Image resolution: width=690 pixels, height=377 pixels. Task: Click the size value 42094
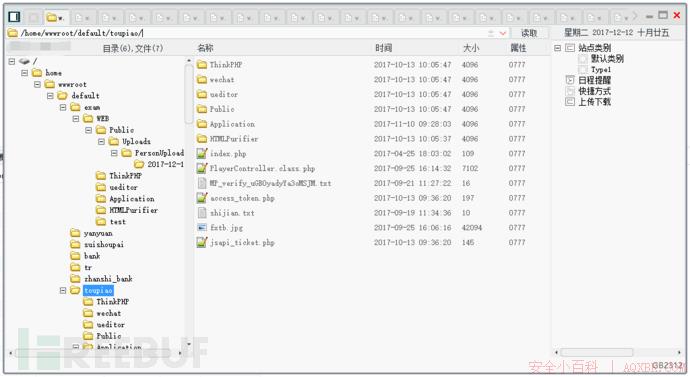(471, 227)
